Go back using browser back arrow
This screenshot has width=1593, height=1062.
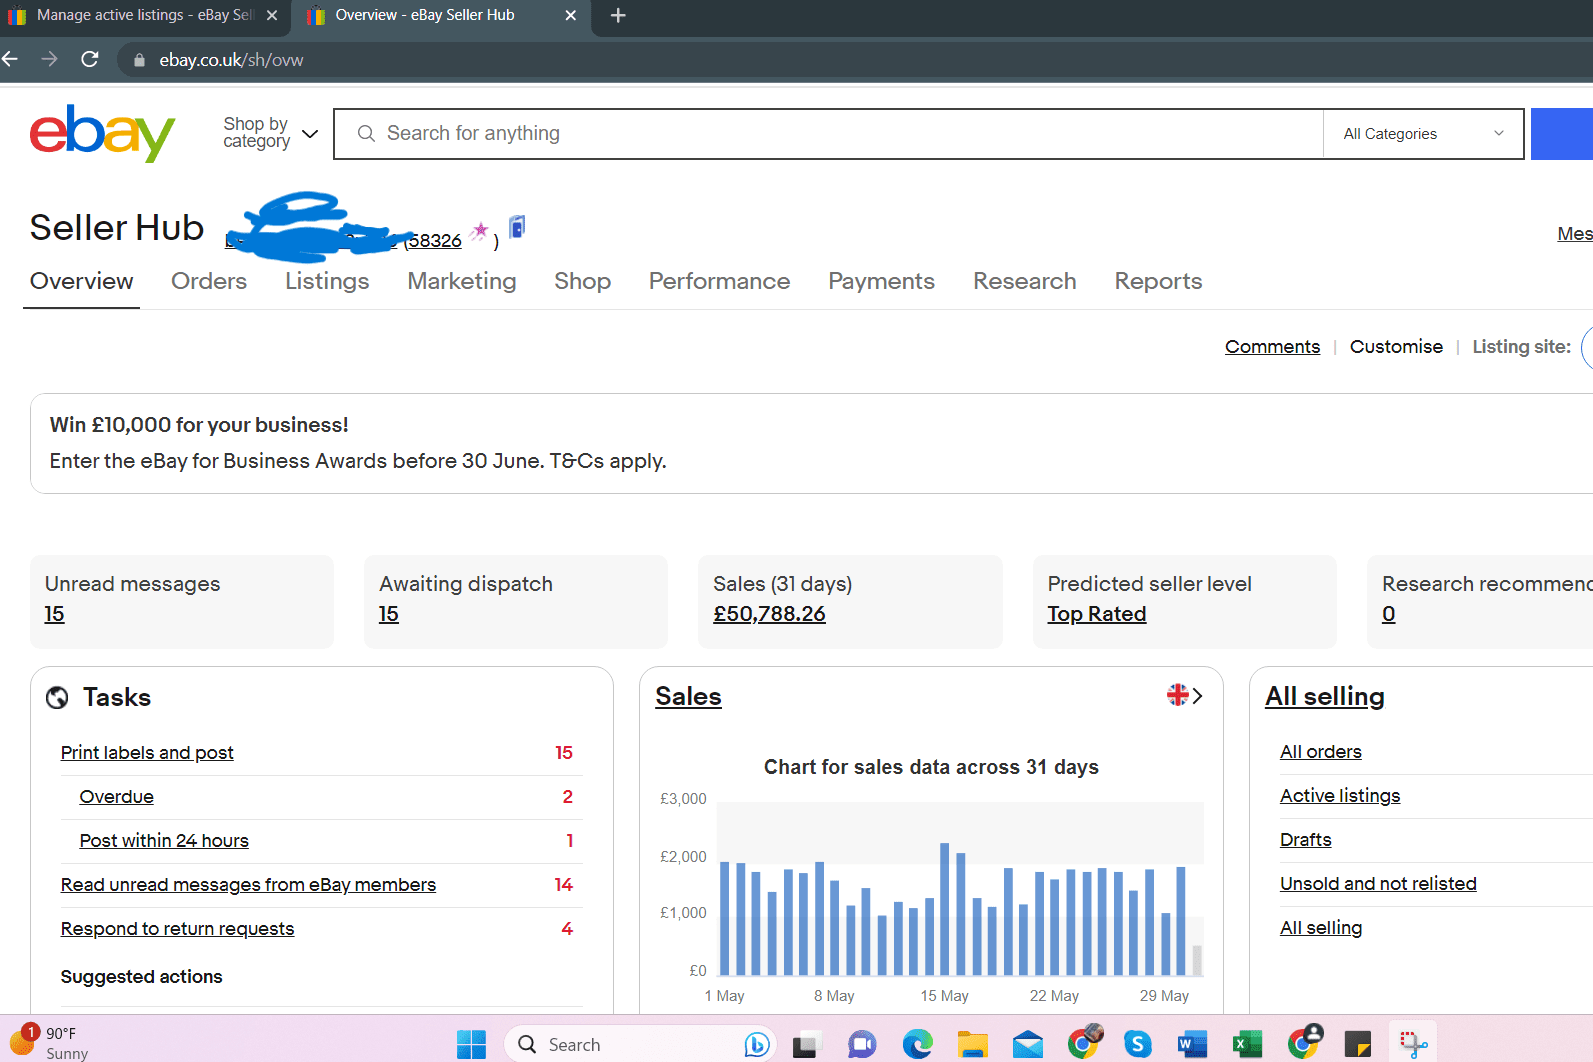pos(10,59)
